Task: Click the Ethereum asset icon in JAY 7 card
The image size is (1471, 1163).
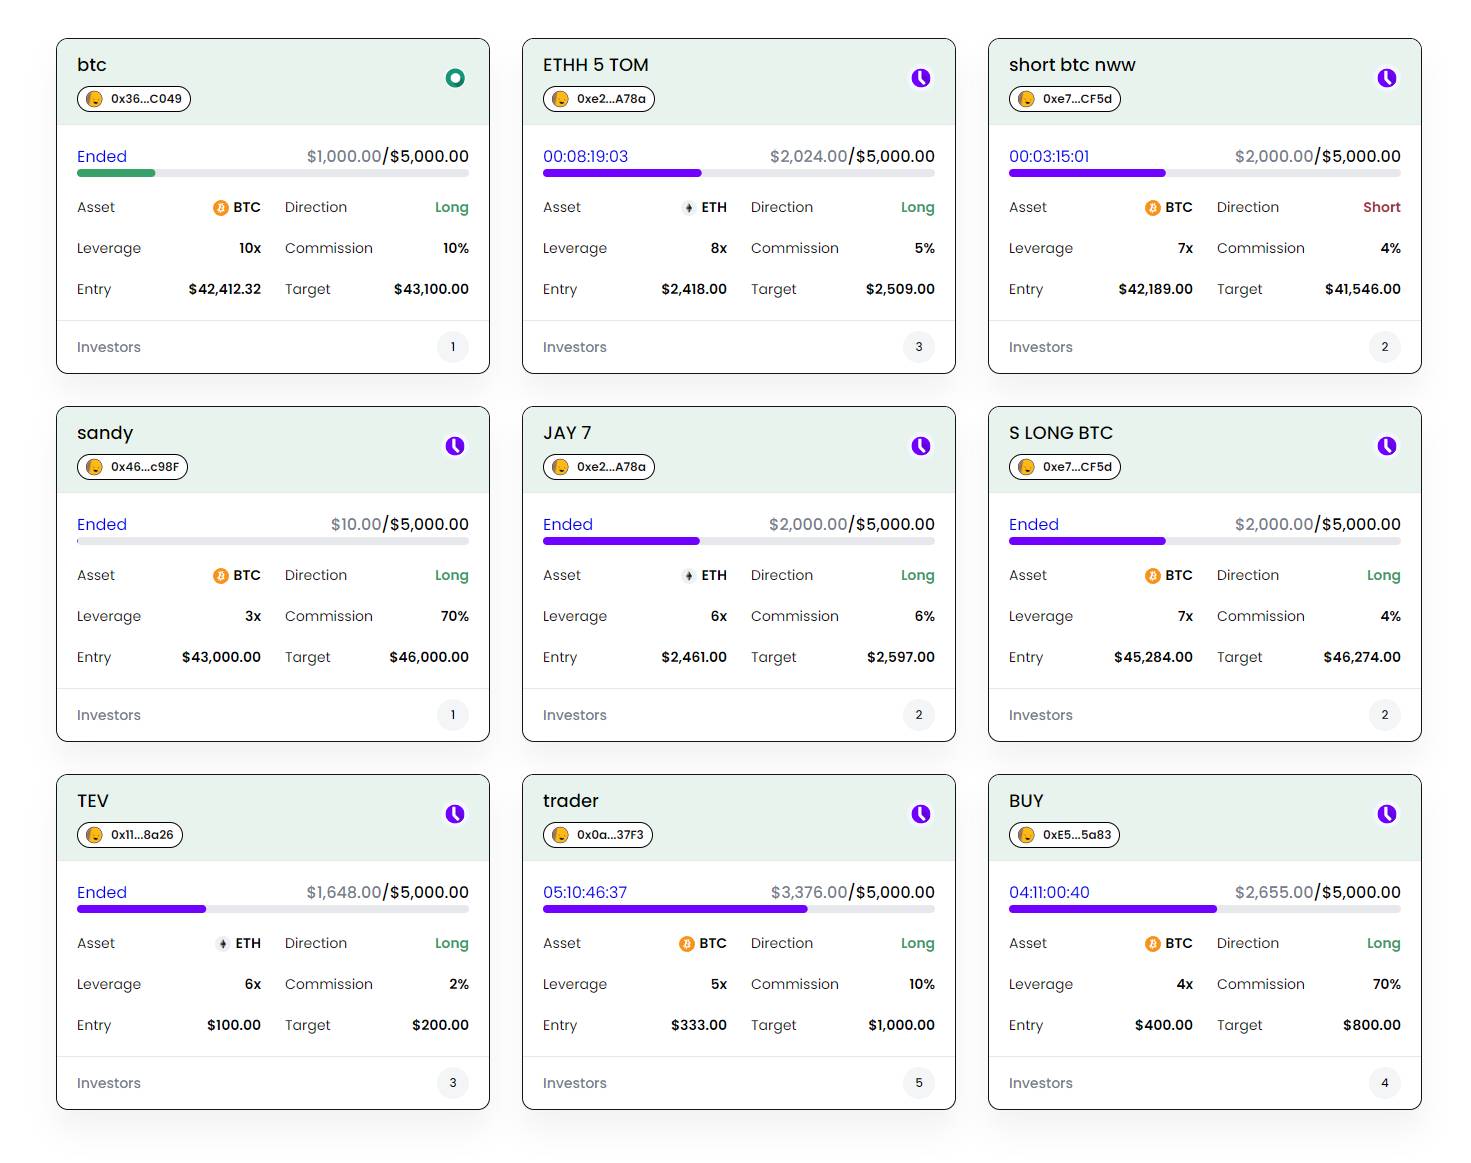Action: (x=689, y=576)
